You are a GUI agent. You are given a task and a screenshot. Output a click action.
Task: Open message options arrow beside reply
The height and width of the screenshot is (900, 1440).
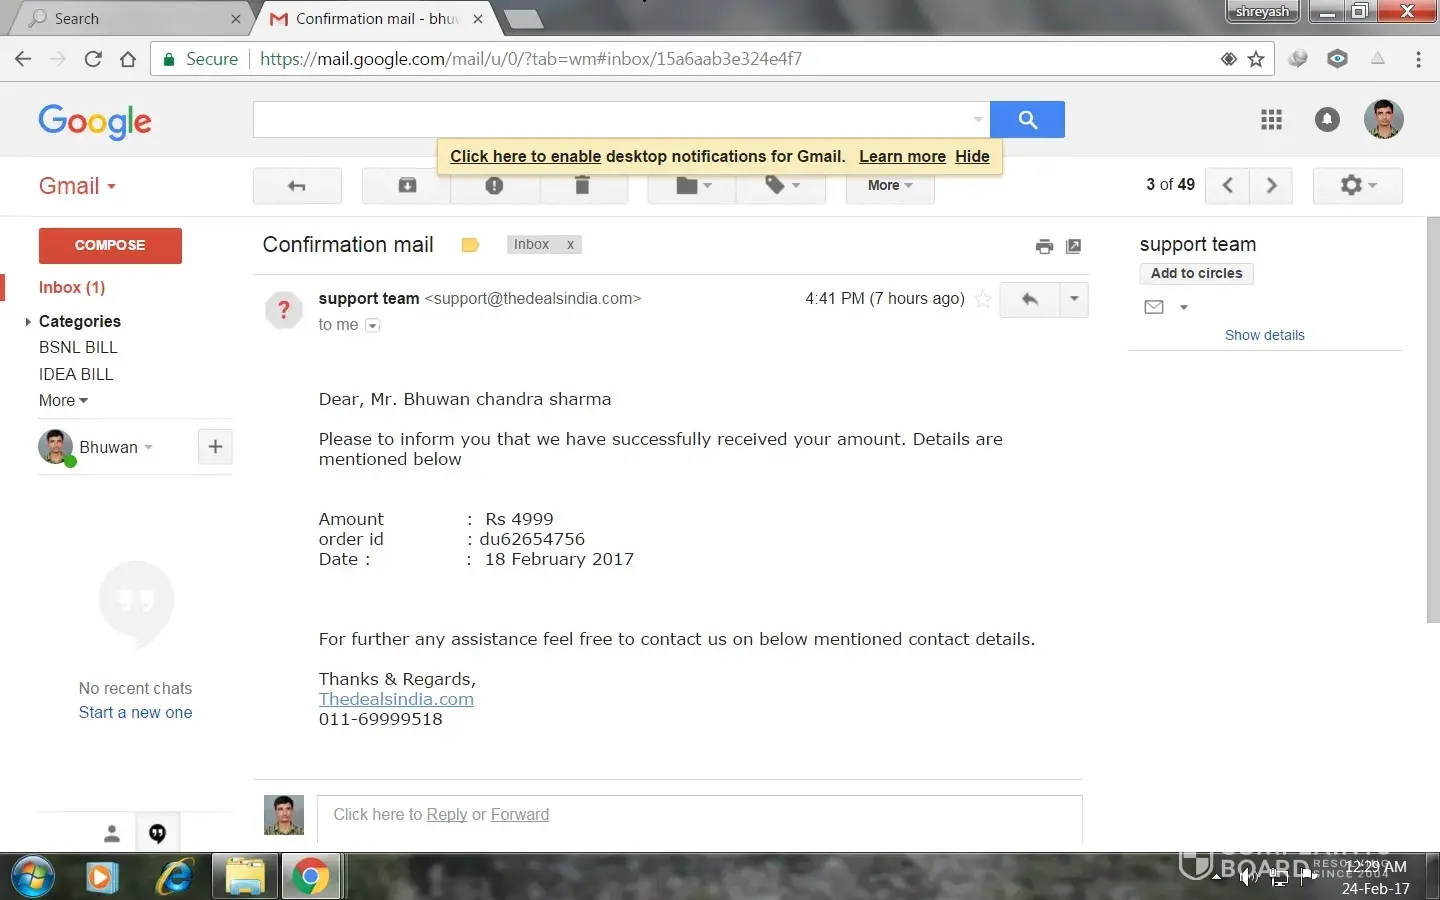(x=1074, y=299)
